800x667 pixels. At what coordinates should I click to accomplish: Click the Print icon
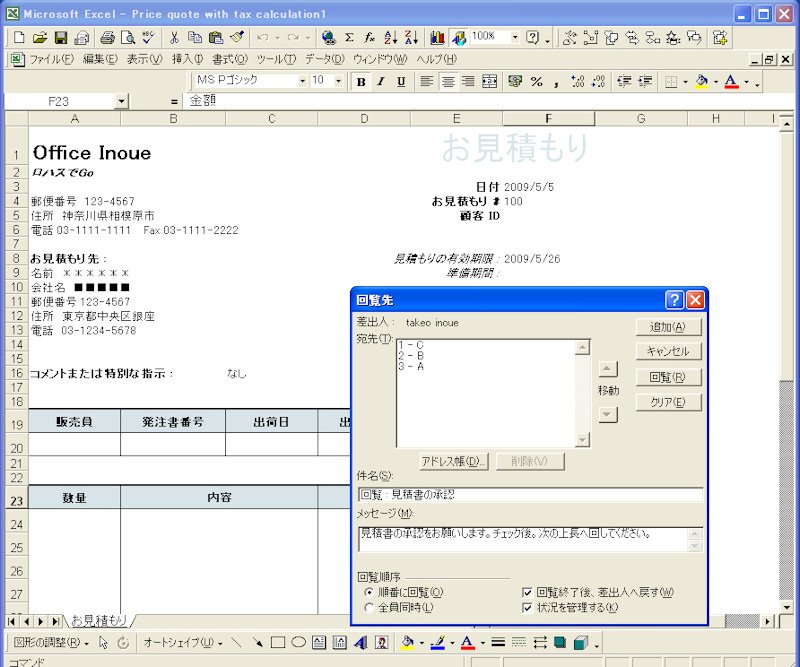pyautogui.click(x=108, y=37)
